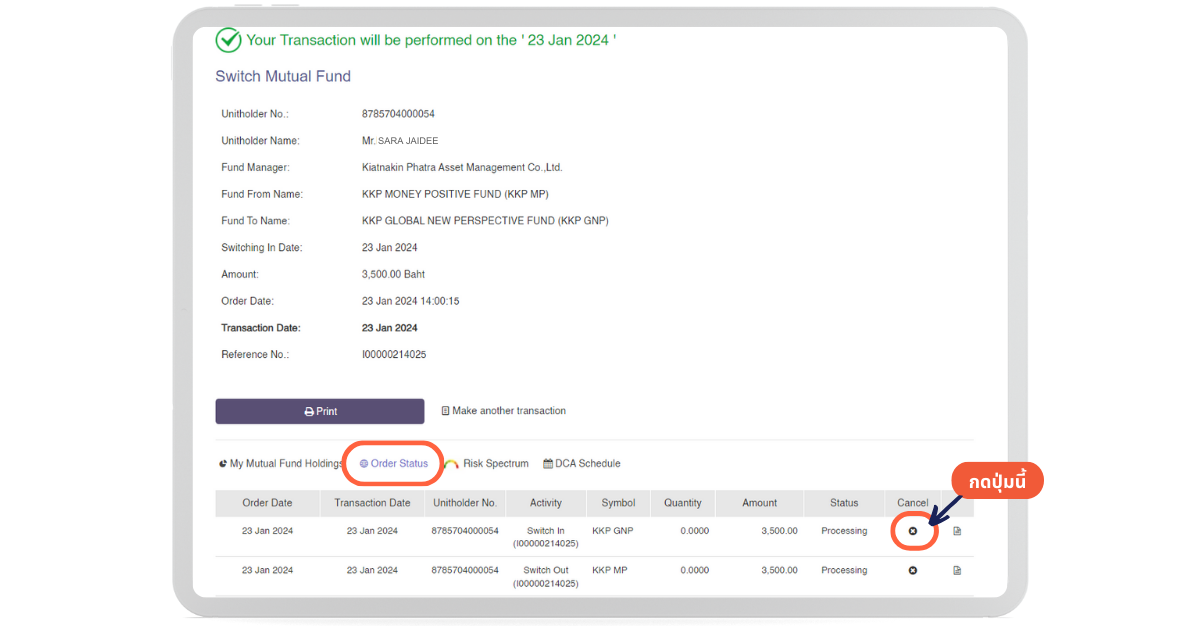1200x630 pixels.
Task: Cancel the Switch In KKP GNP order
Action: (912, 531)
